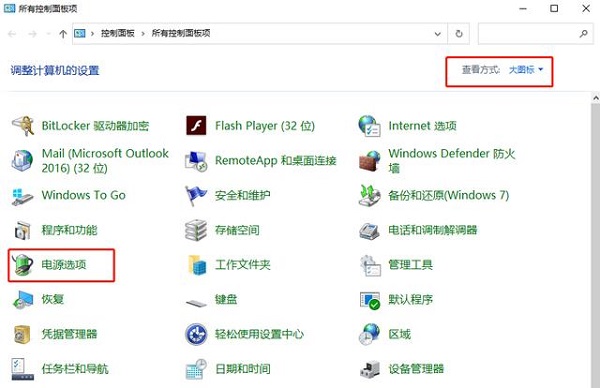Open the 管理工具 gear icon
This screenshot has width=600, height=388.
[x=370, y=265]
